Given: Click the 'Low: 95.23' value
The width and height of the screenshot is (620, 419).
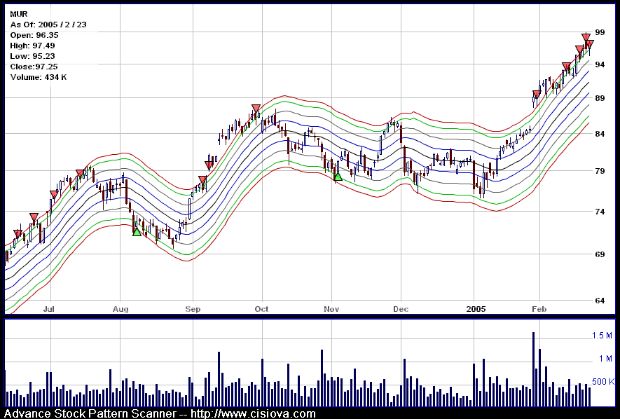Looking at the screenshot, I should click(32, 56).
